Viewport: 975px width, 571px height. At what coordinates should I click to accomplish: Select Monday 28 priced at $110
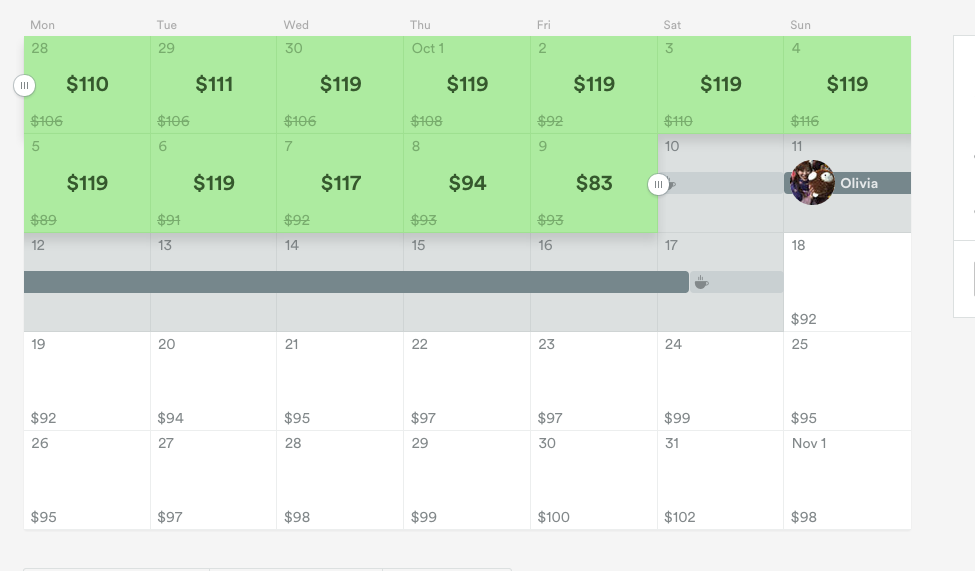pyautogui.click(x=87, y=85)
